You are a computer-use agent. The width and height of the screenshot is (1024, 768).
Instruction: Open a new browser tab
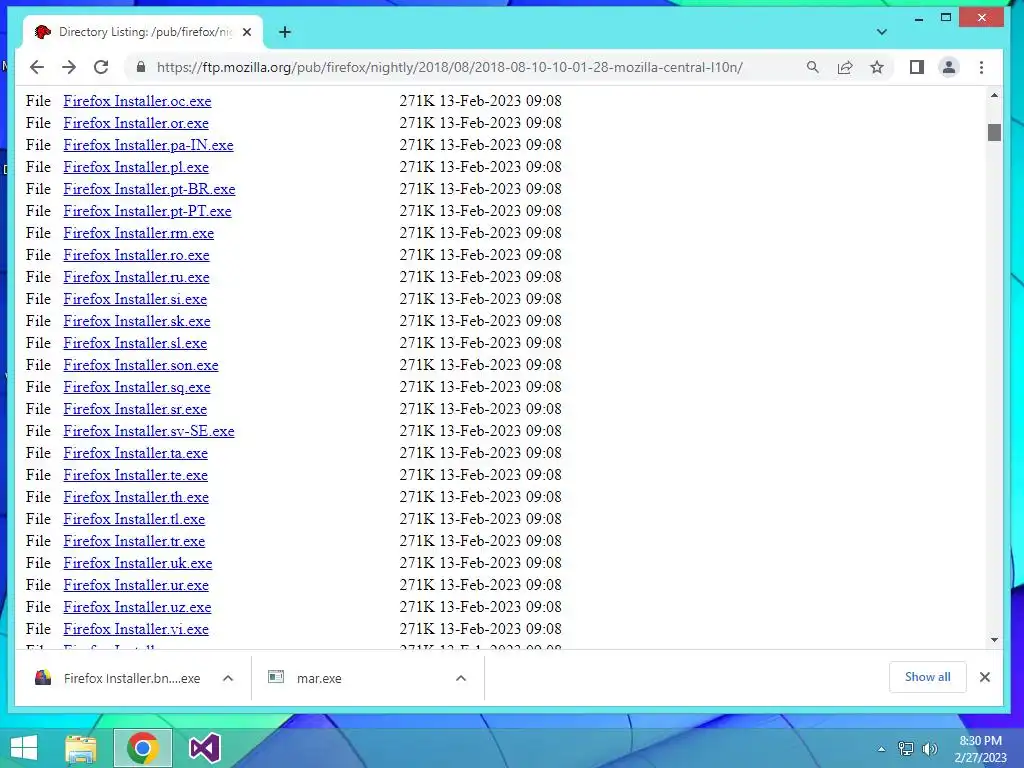coord(285,32)
